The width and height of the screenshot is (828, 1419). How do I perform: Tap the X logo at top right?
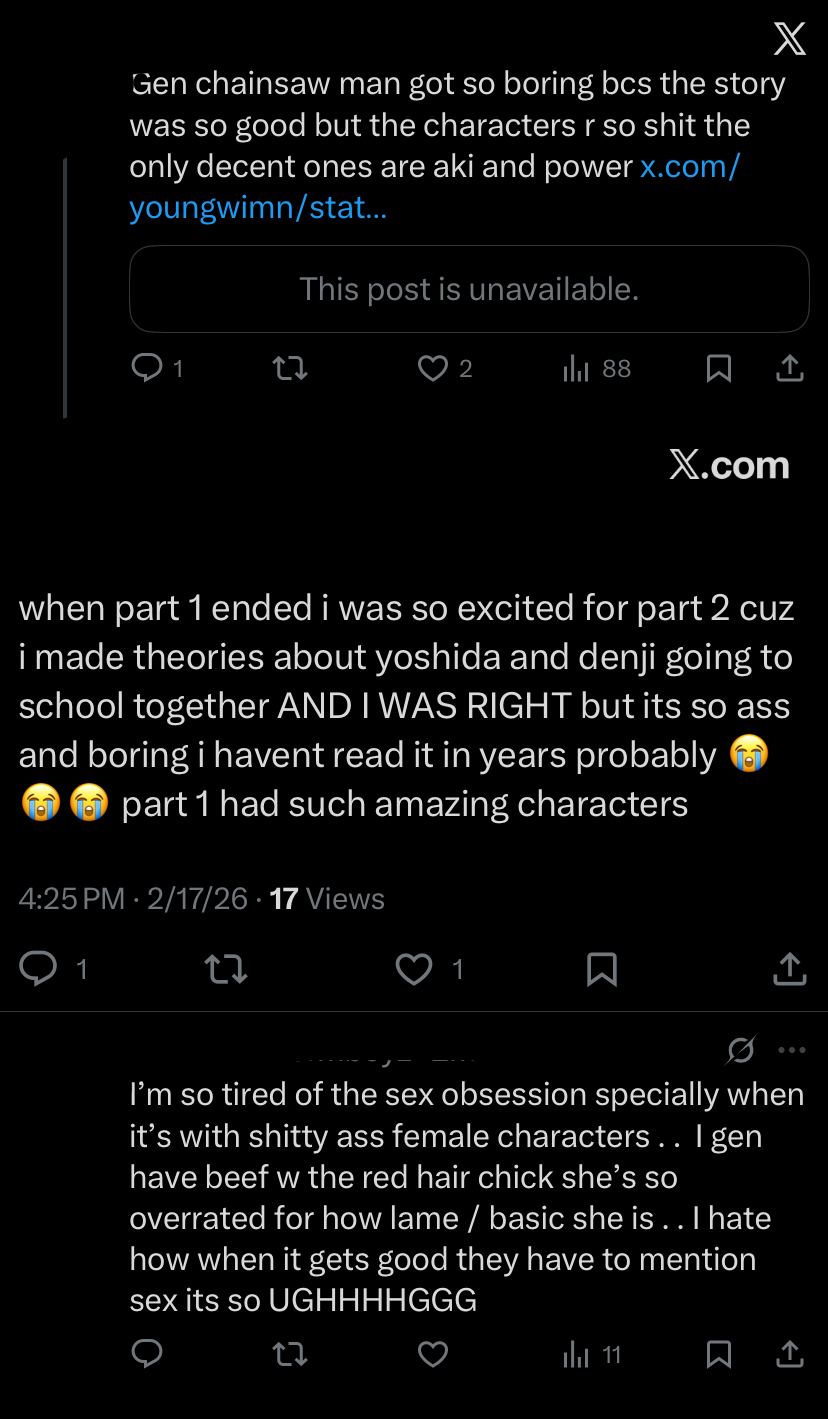pyautogui.click(x=789, y=40)
